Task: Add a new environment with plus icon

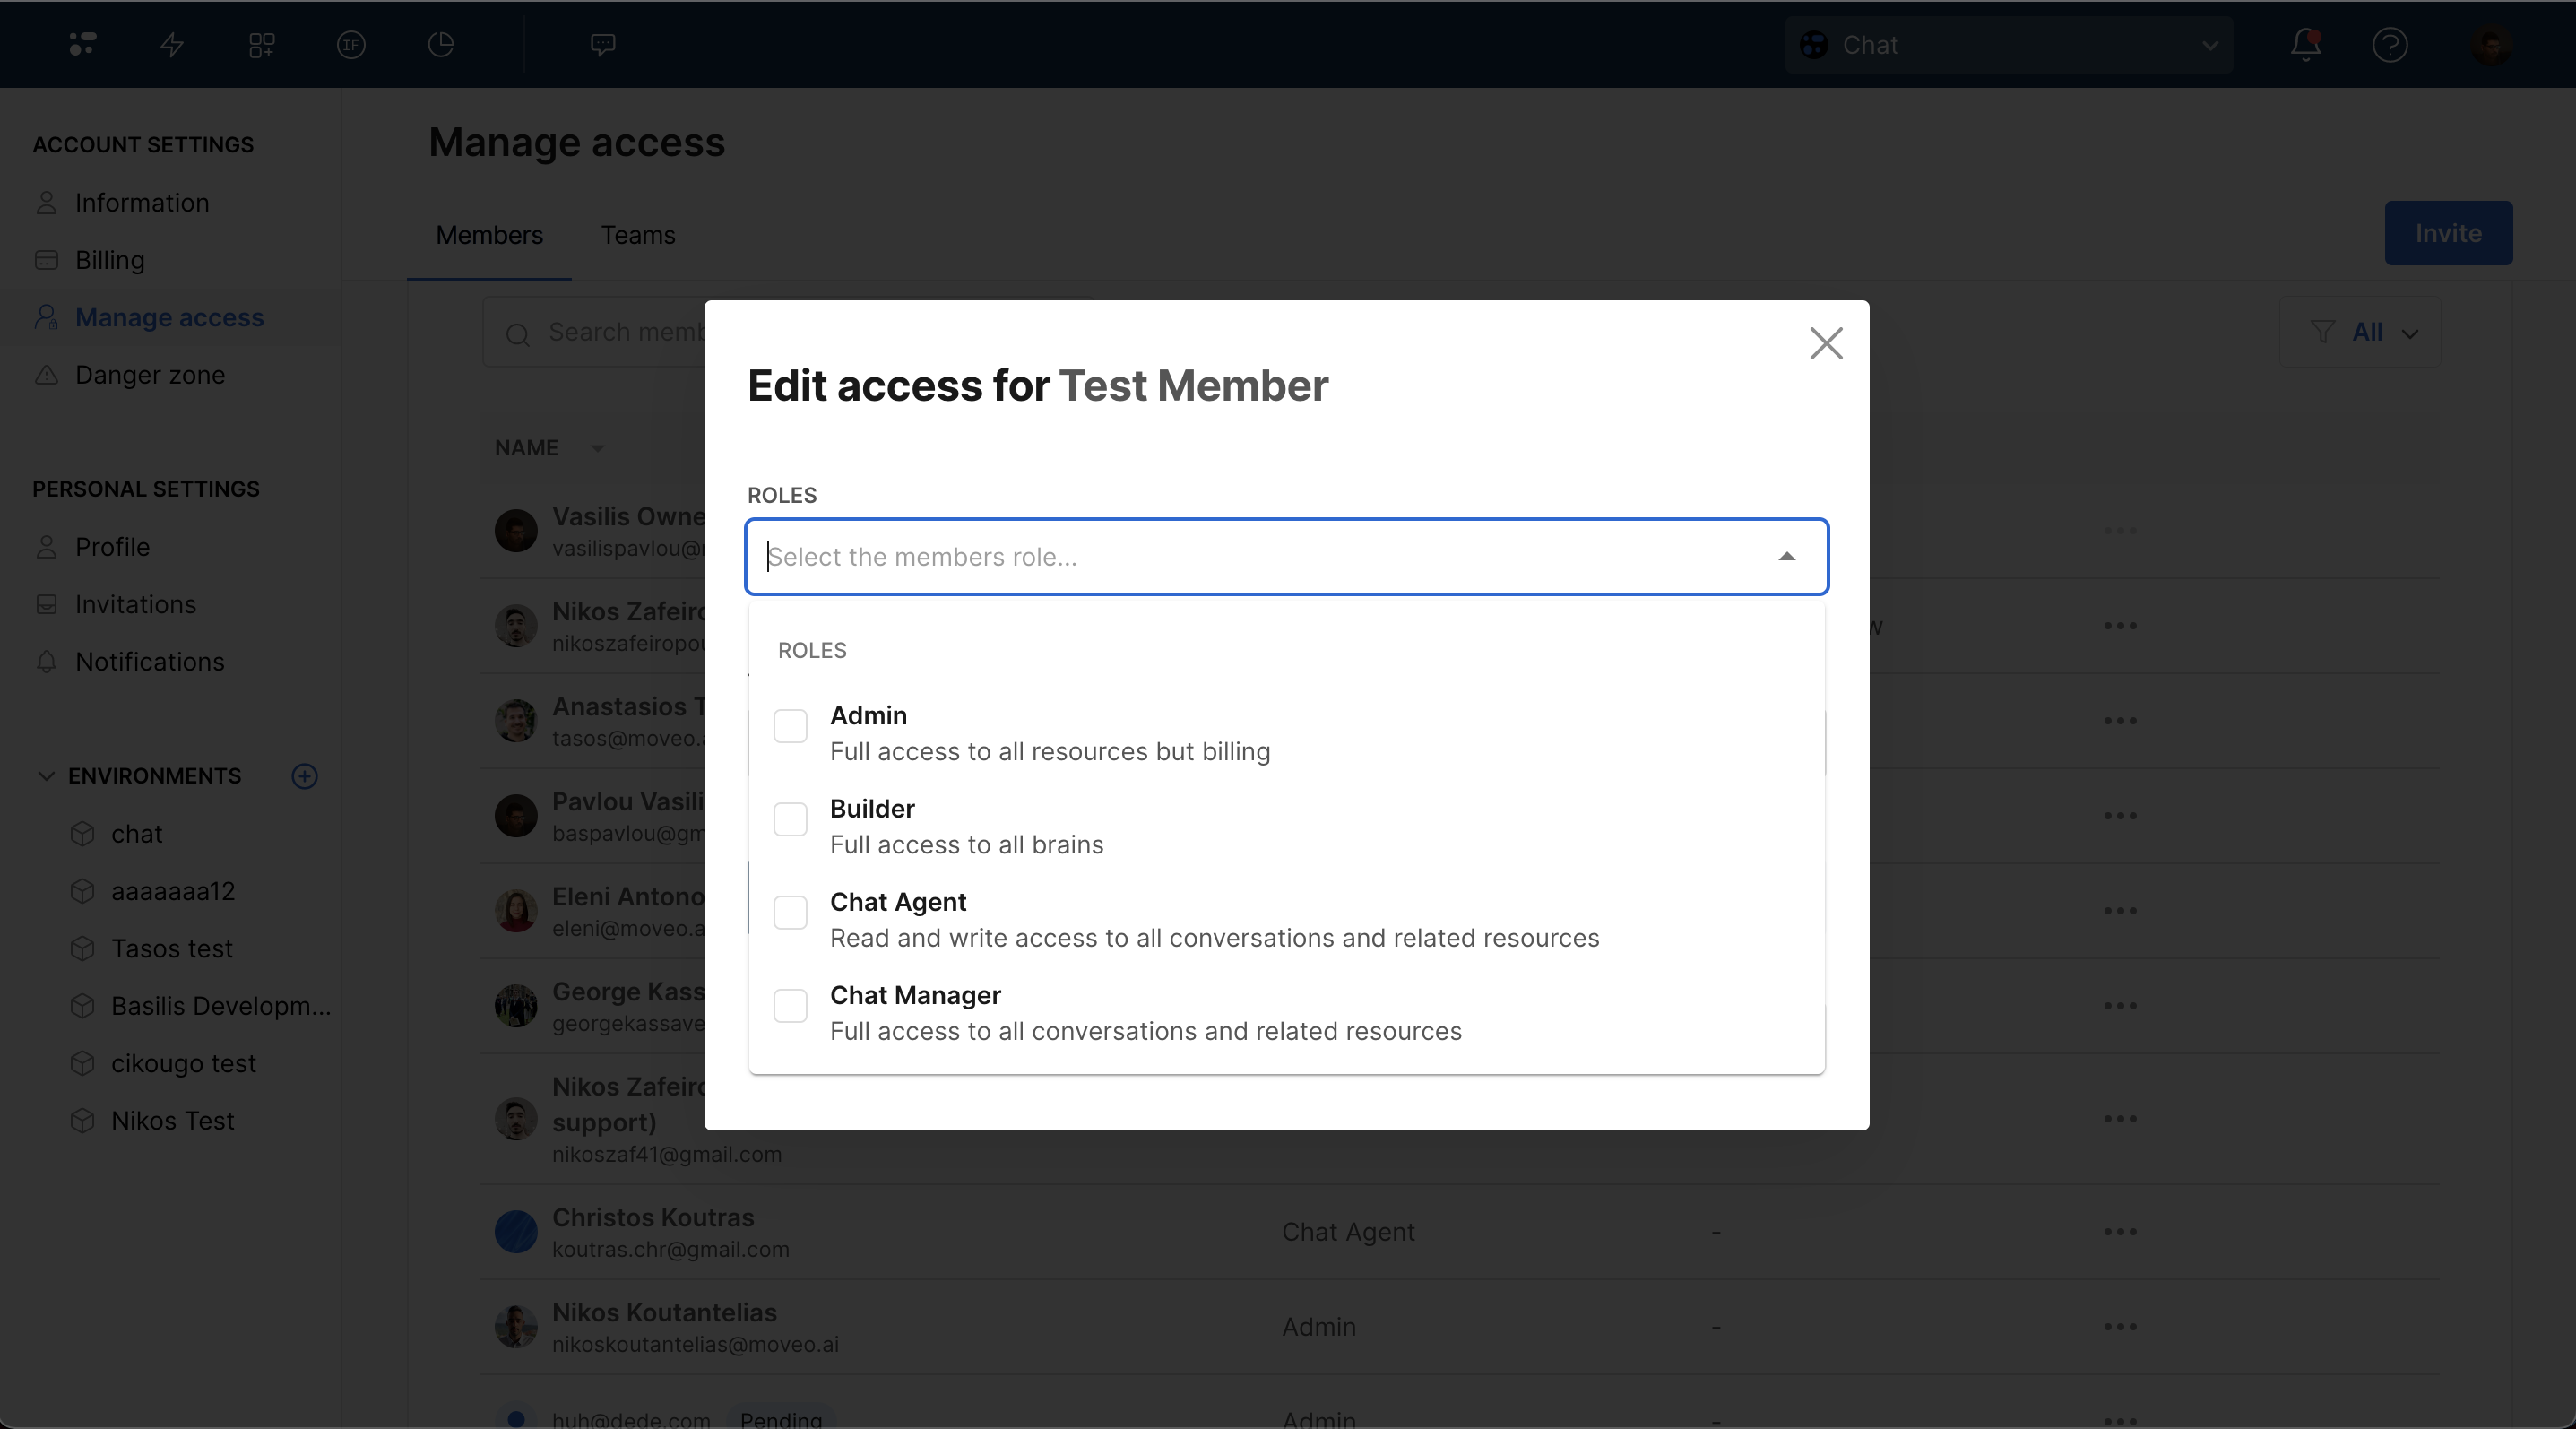Action: (x=304, y=776)
